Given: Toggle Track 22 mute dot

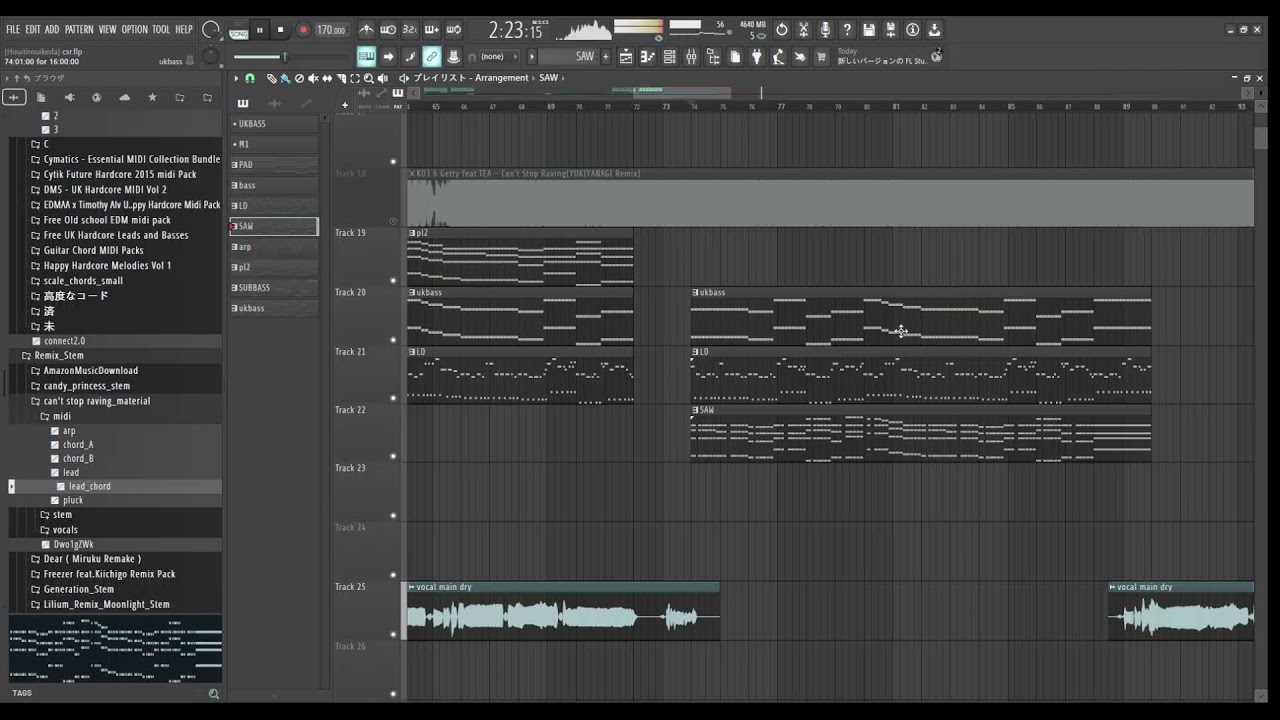Looking at the screenshot, I should click(x=393, y=457).
